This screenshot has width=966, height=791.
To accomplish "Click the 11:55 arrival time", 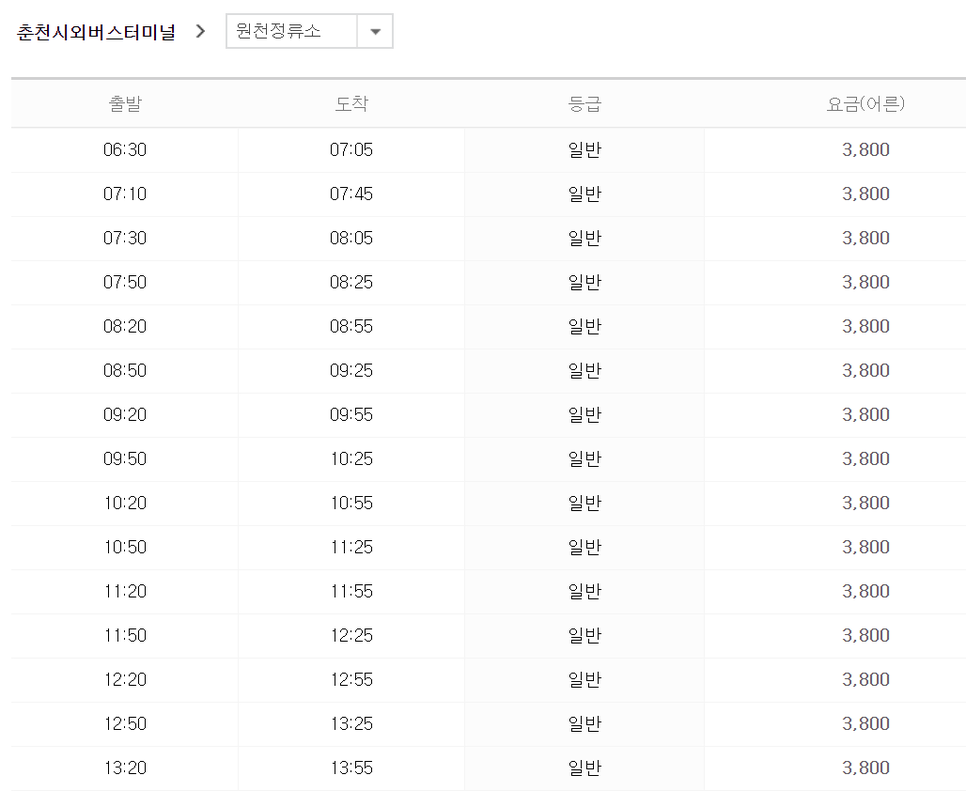I will 351,591.
